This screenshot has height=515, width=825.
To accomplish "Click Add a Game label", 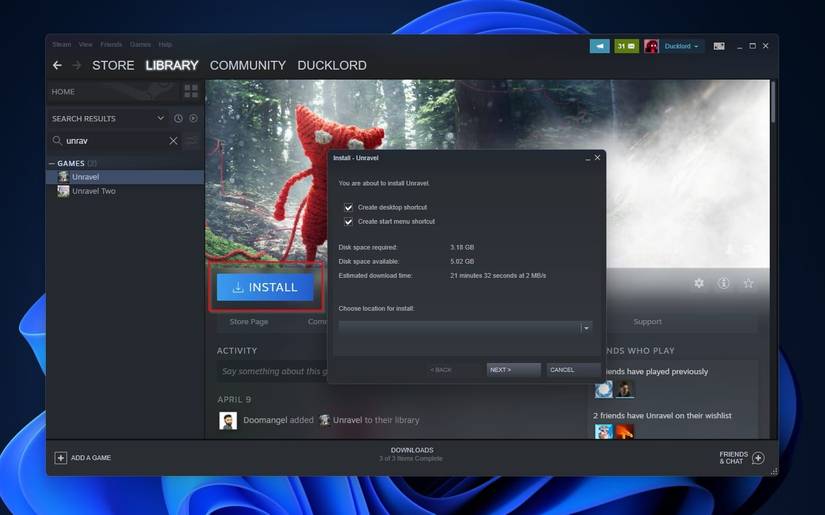I will pos(90,458).
